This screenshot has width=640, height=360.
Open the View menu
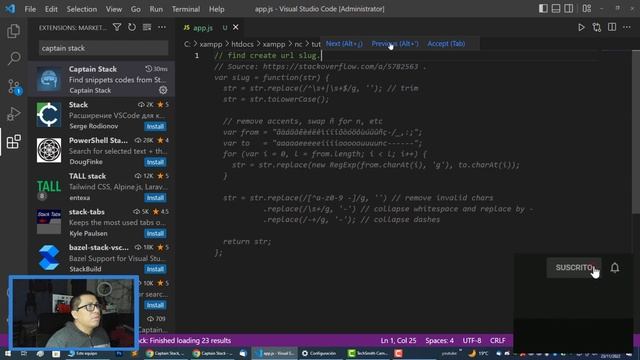114,9
